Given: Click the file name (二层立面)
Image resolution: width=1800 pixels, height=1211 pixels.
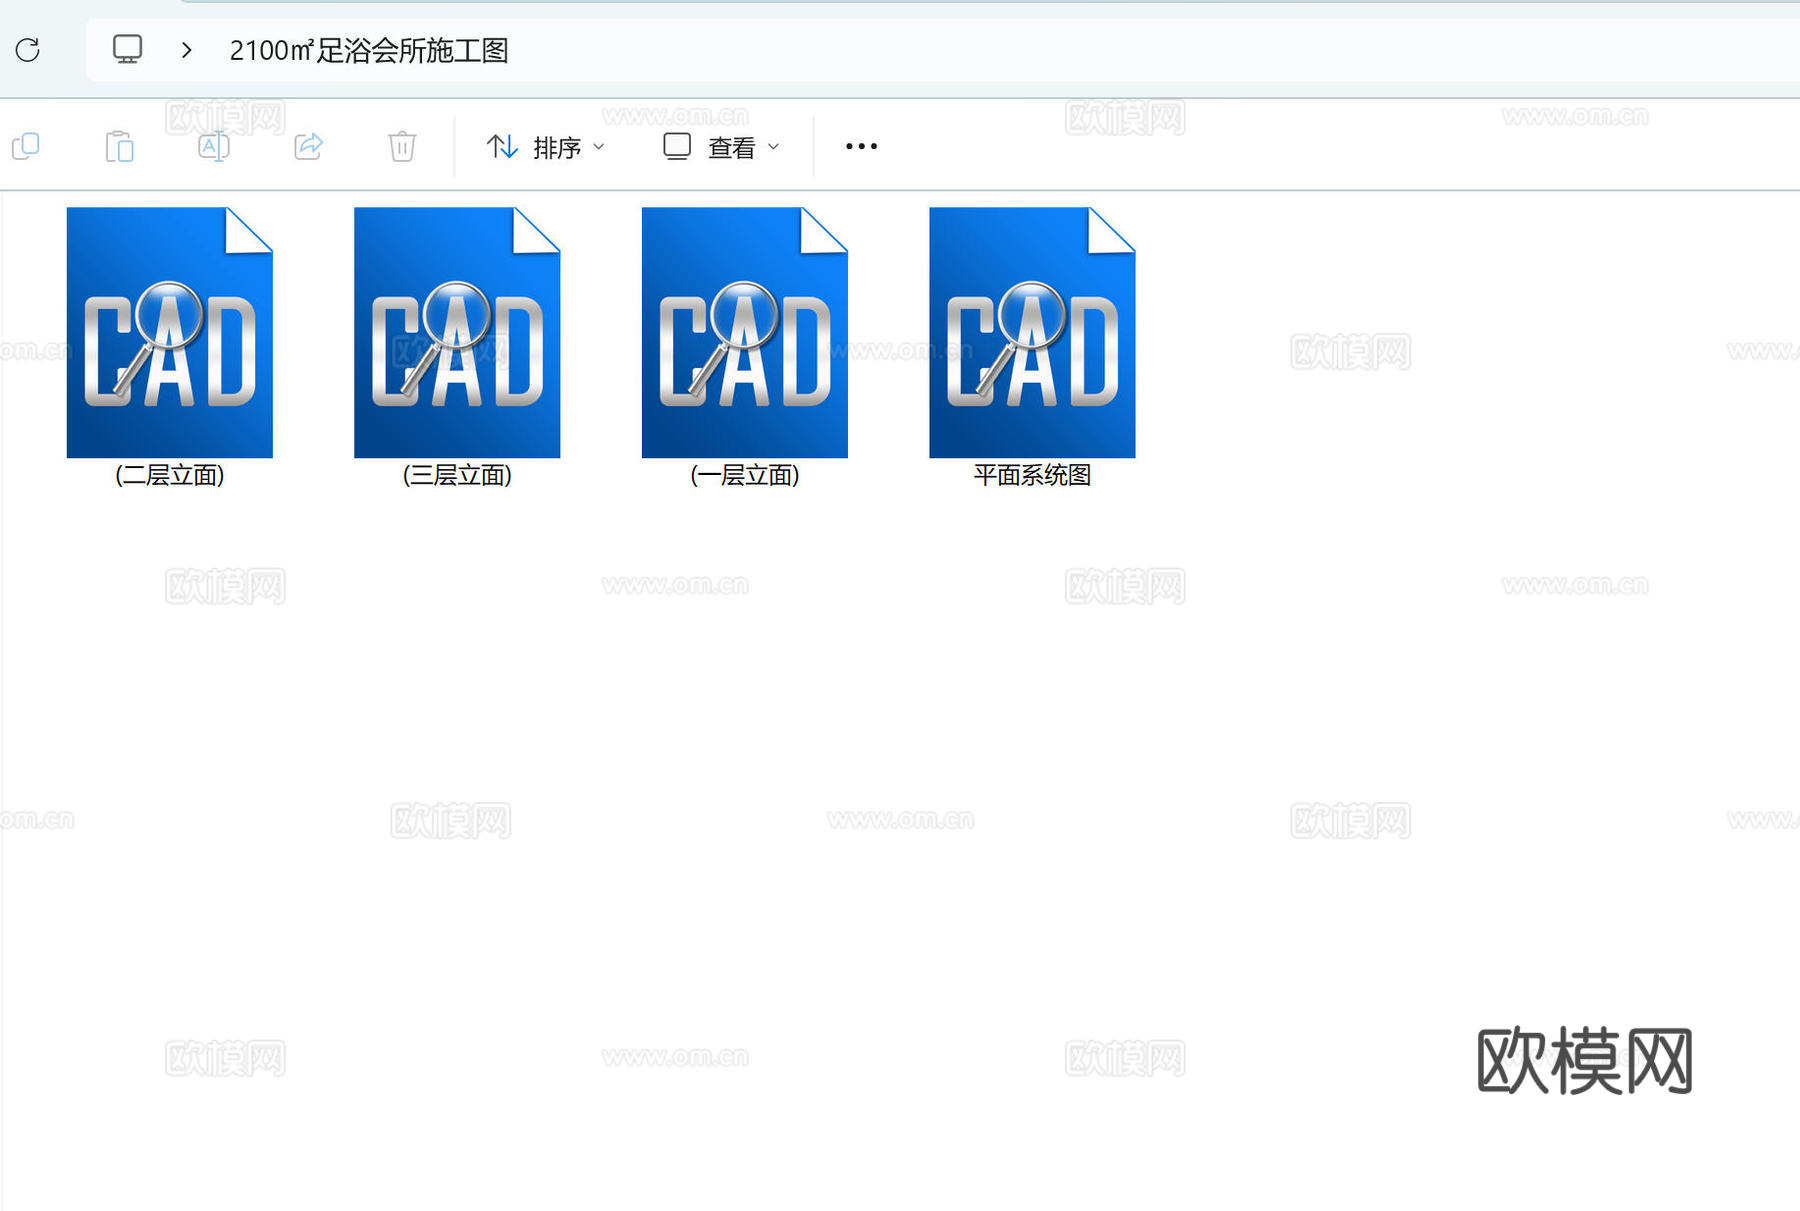Looking at the screenshot, I should pyautogui.click(x=169, y=475).
